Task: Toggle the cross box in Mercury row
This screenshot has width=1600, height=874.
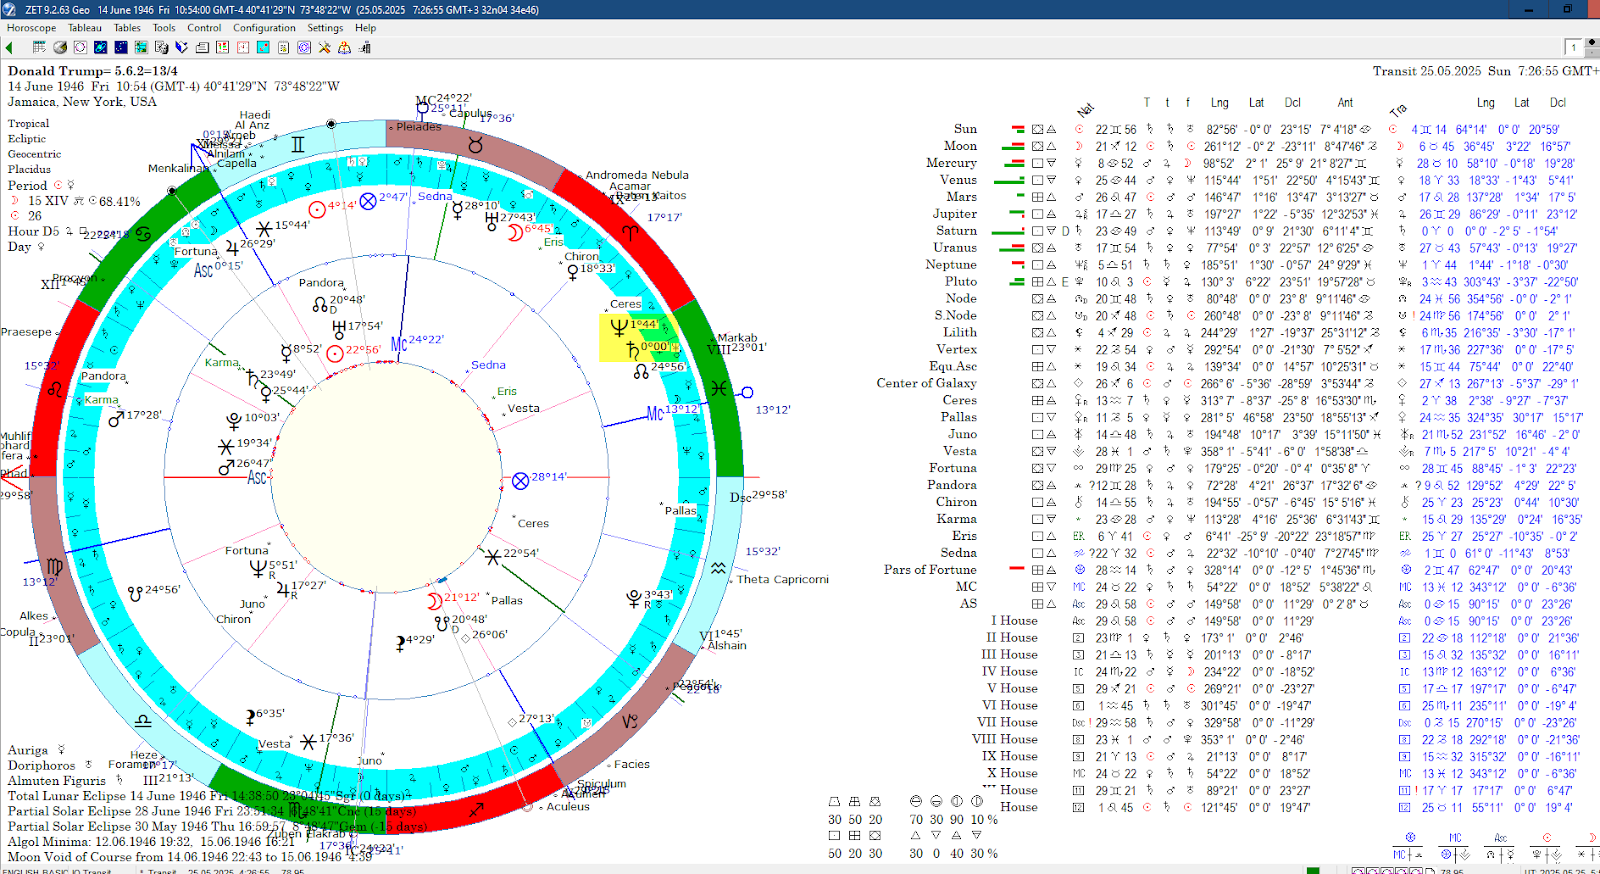Action: [1037, 163]
